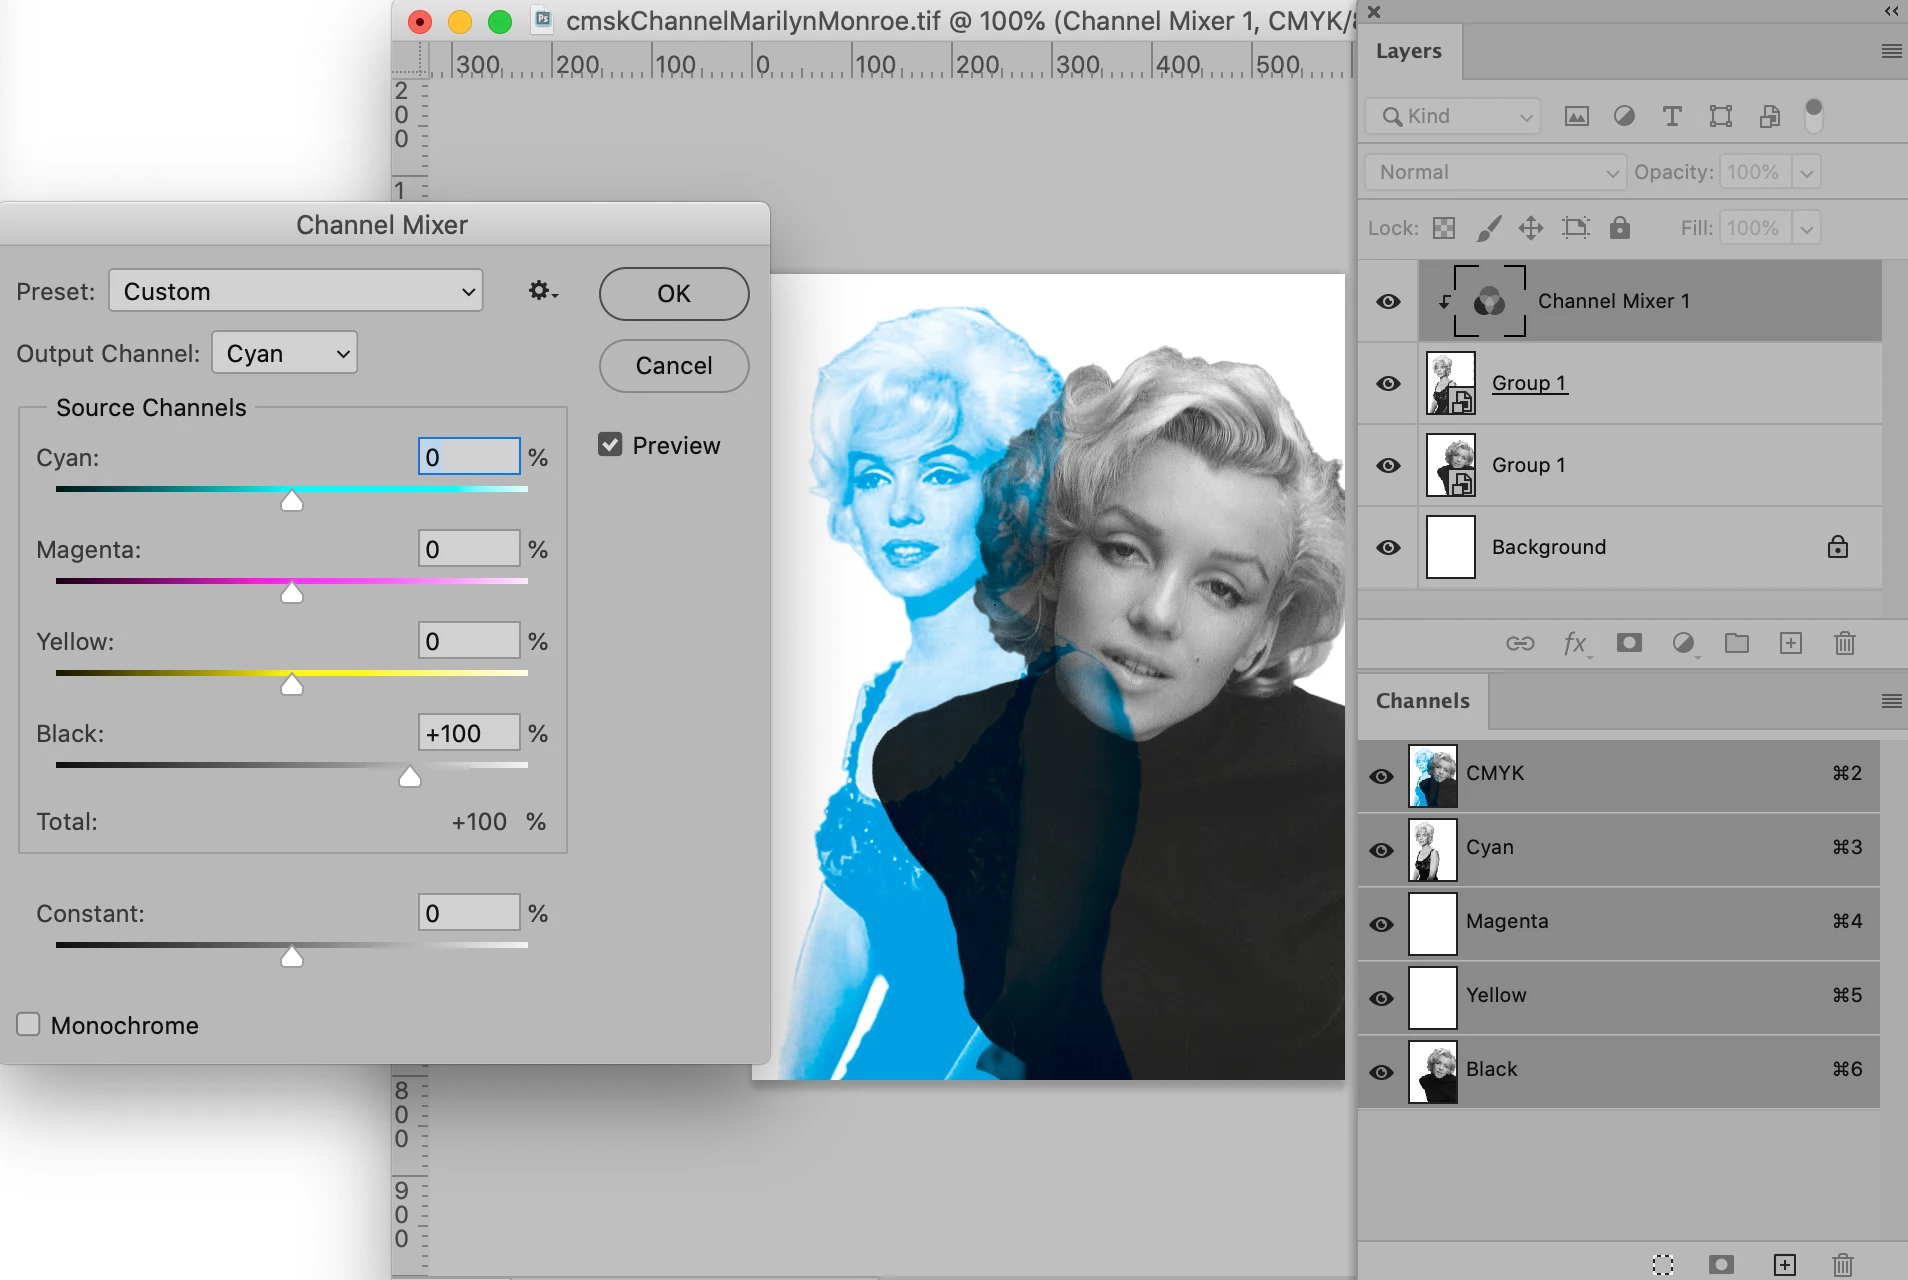Click the Constant slider handle

pyautogui.click(x=292, y=956)
